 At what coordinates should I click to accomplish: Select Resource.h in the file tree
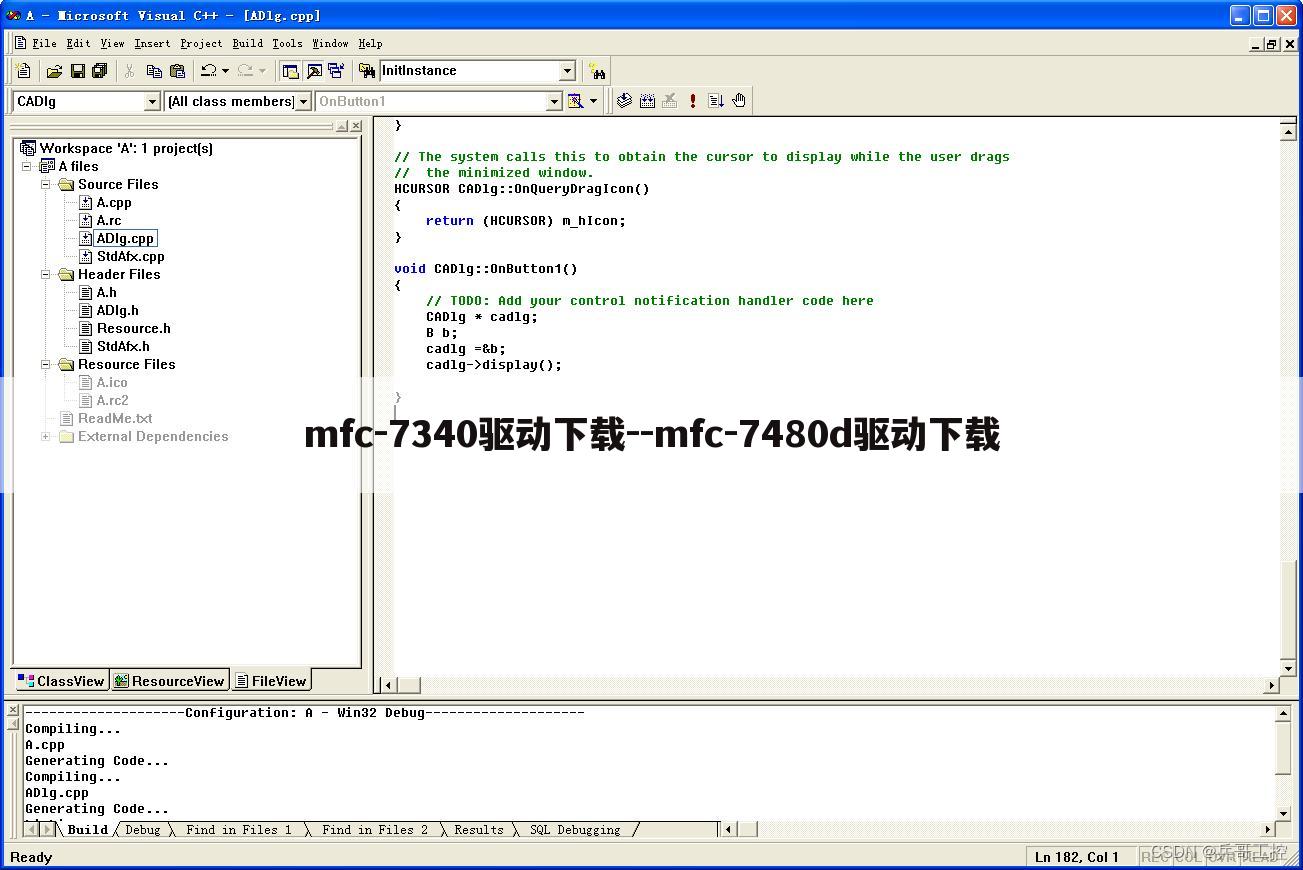coord(133,328)
